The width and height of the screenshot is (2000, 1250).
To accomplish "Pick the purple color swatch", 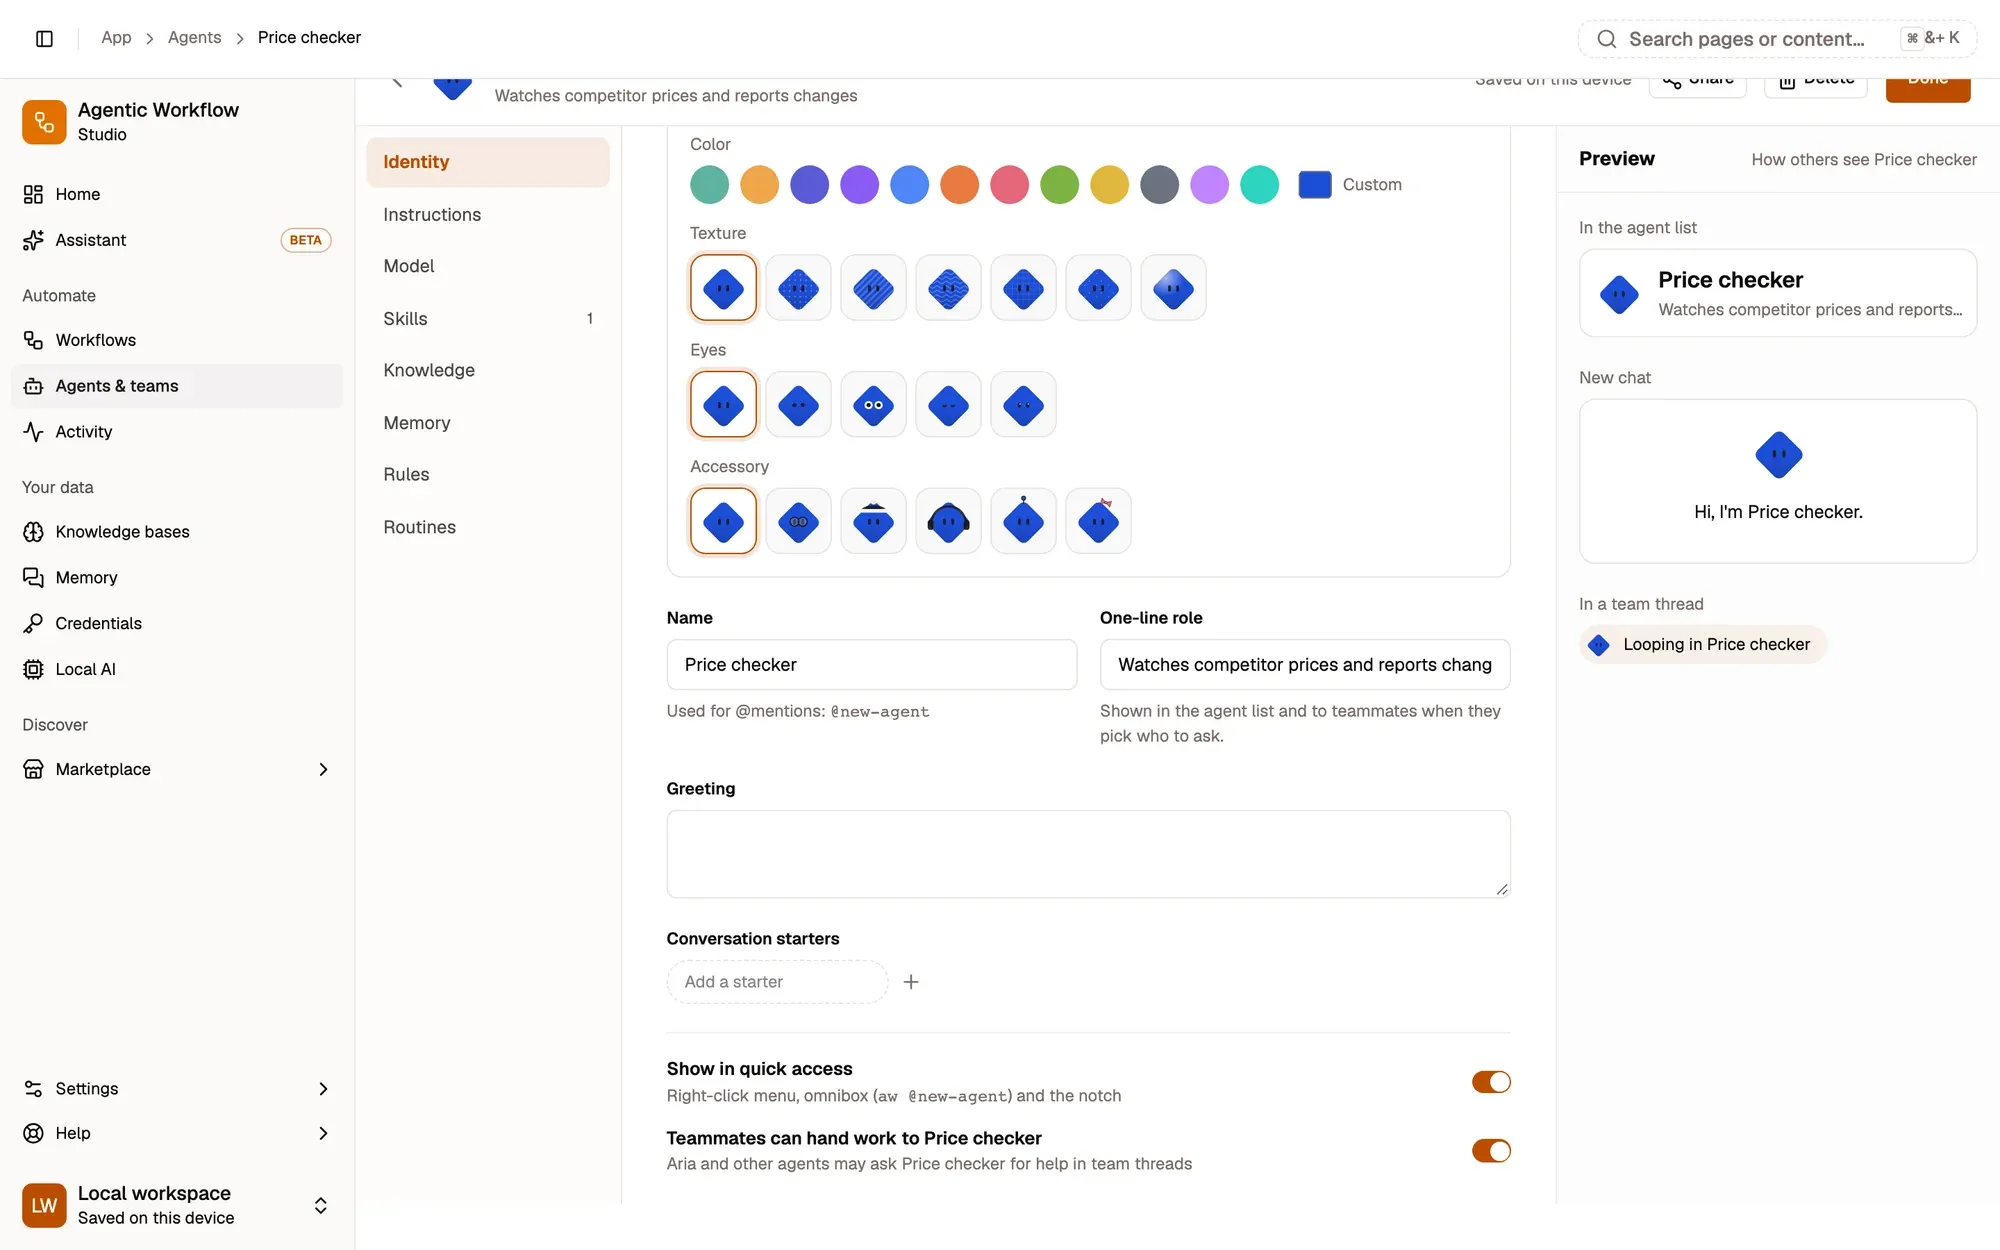I will point(859,185).
